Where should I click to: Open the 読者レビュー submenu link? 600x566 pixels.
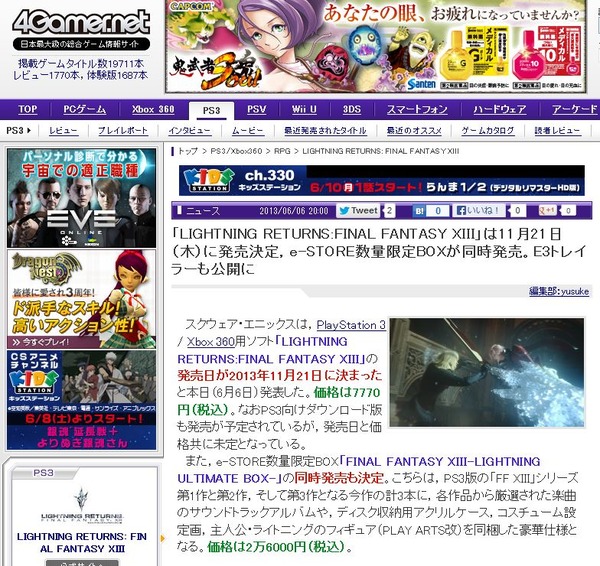click(x=557, y=131)
